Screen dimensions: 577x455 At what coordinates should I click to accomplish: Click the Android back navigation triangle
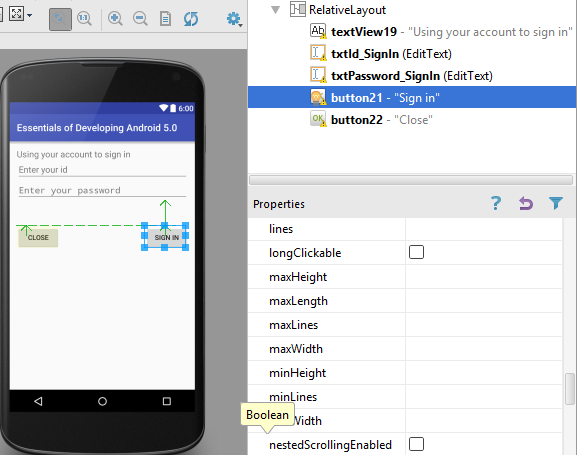pyautogui.click(x=38, y=401)
